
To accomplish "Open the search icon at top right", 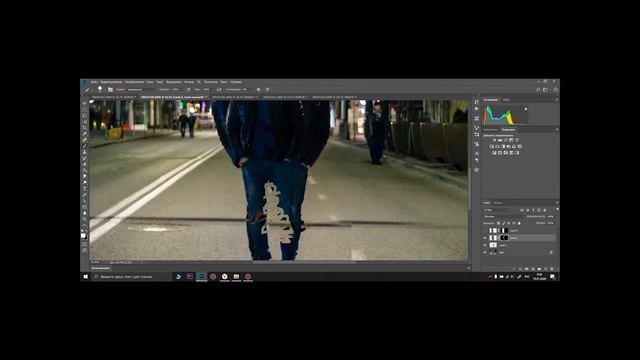I will 538,89.
